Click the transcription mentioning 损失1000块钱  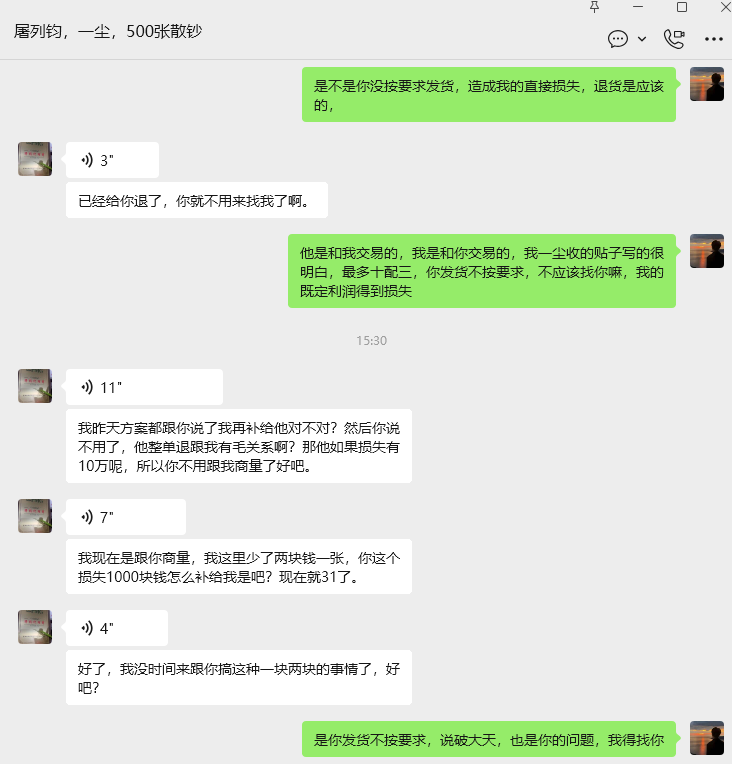pyautogui.click(x=239, y=567)
